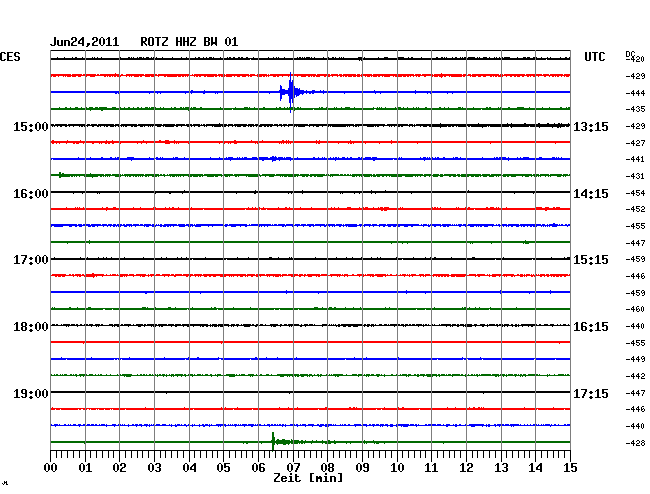Click the CES time zone label
The image size is (650, 494).
(10, 57)
